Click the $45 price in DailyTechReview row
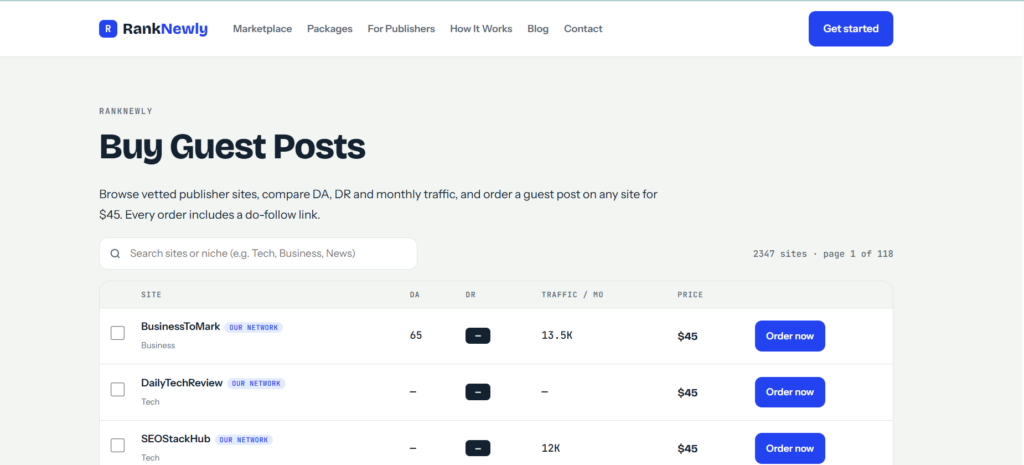 [x=687, y=393]
